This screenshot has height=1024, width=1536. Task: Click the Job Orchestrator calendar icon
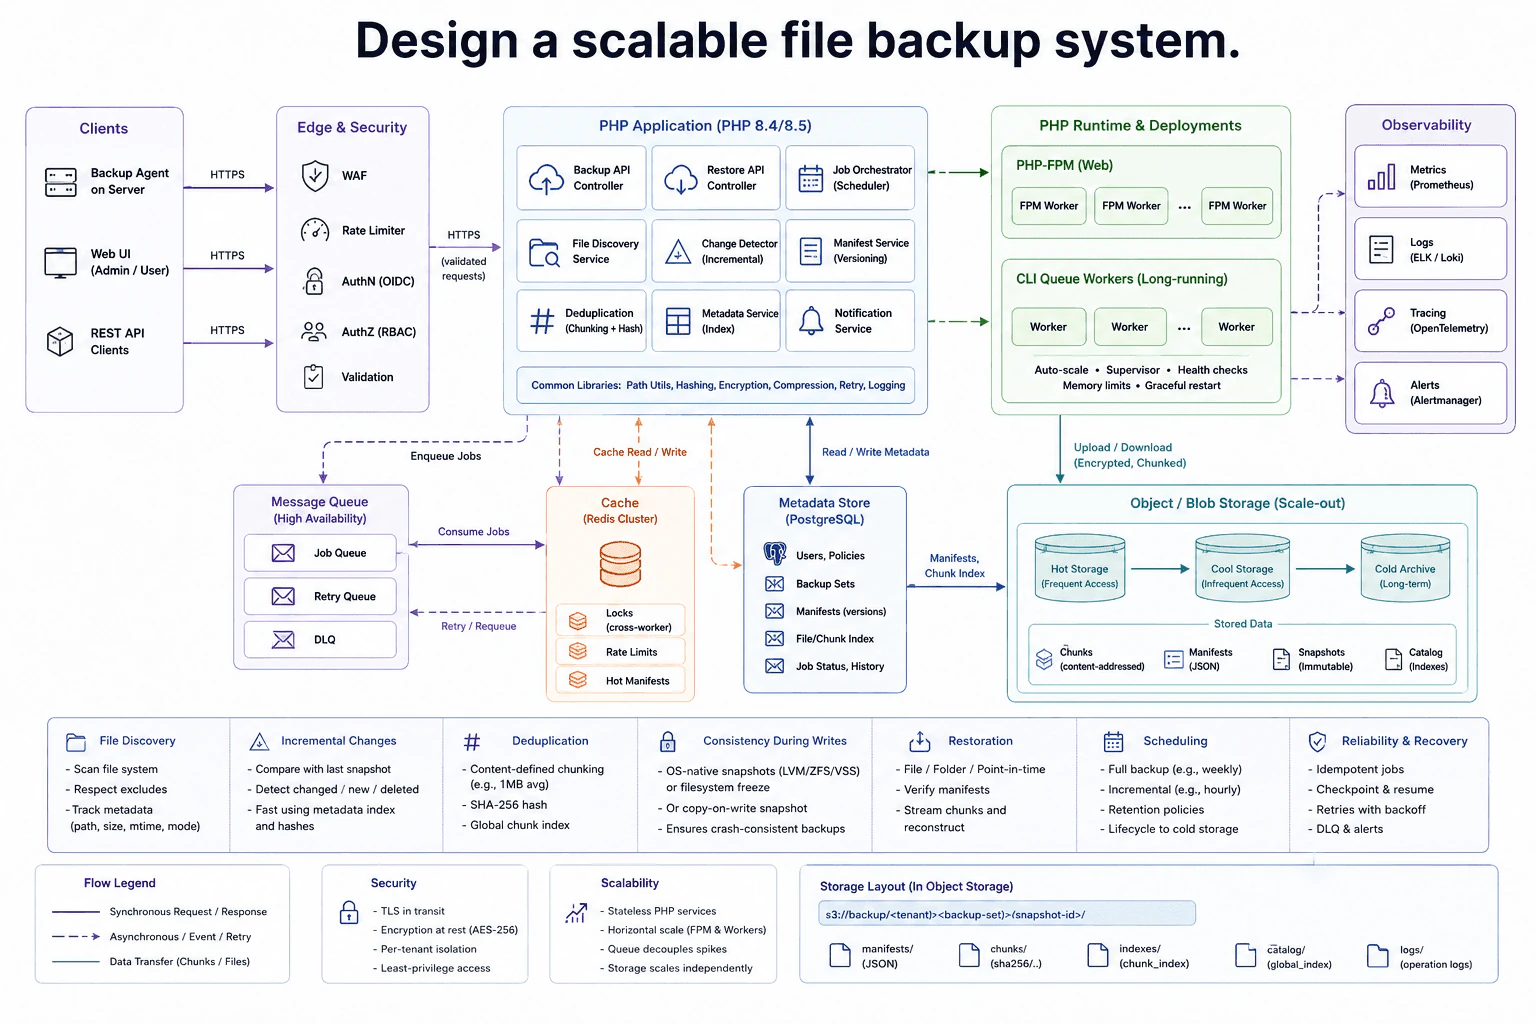point(811,178)
